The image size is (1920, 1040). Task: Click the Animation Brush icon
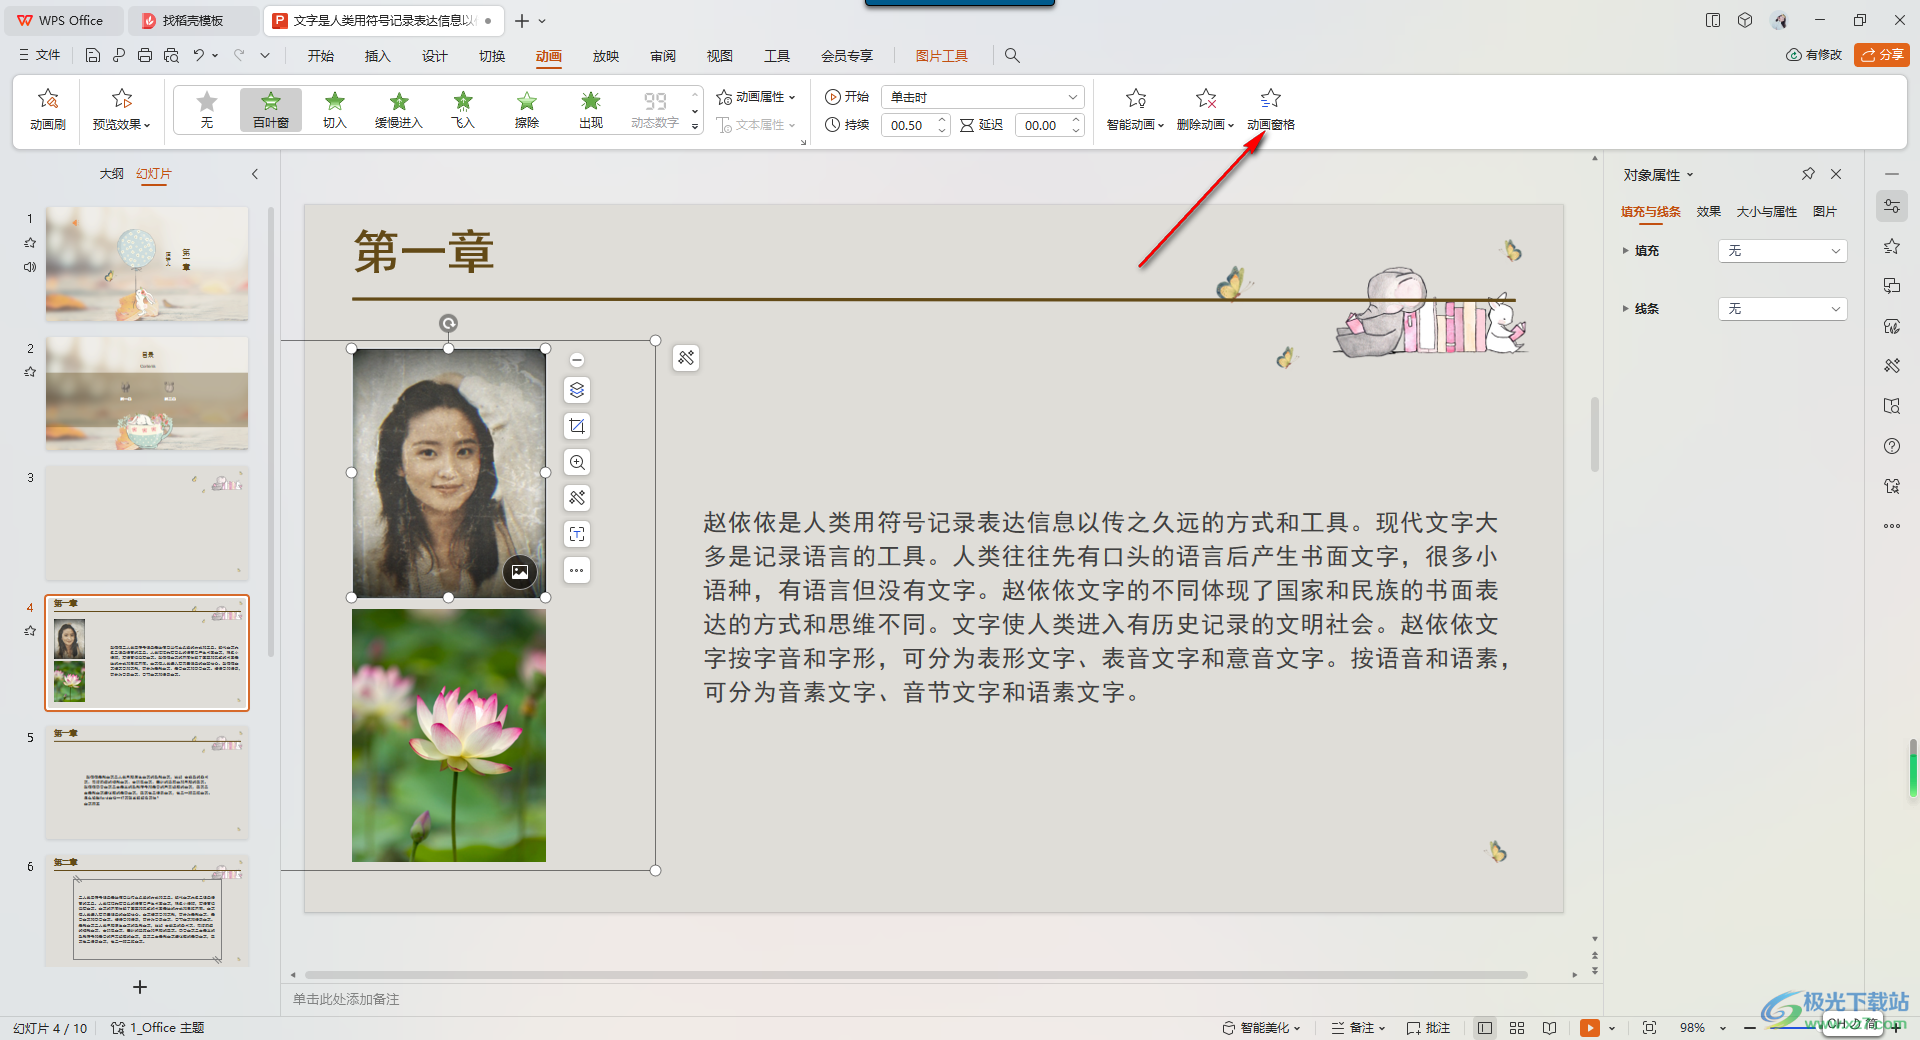[48, 109]
